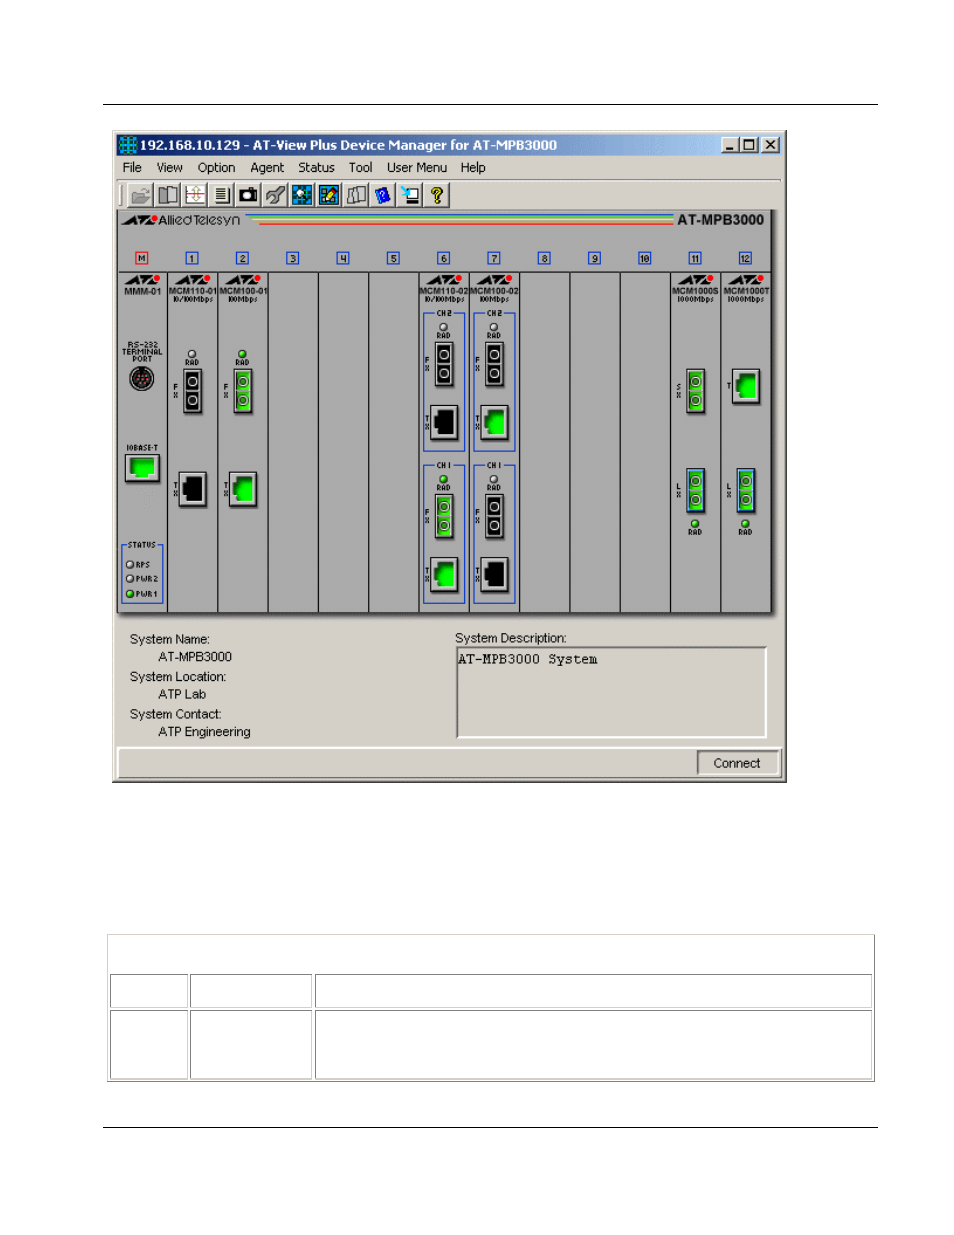Open the View menu
Viewport: 954px width, 1235px height.
170,168
